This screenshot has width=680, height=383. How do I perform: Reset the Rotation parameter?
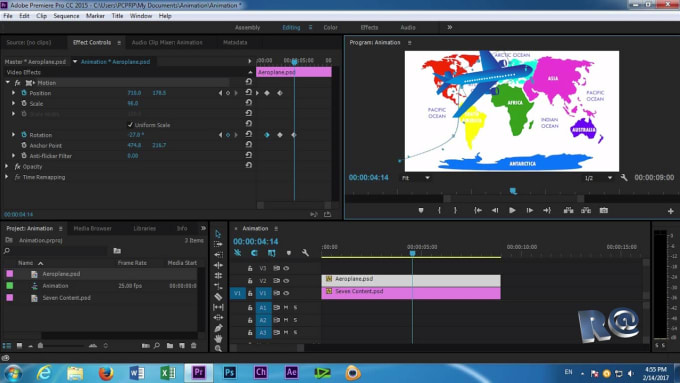pyautogui.click(x=248, y=134)
